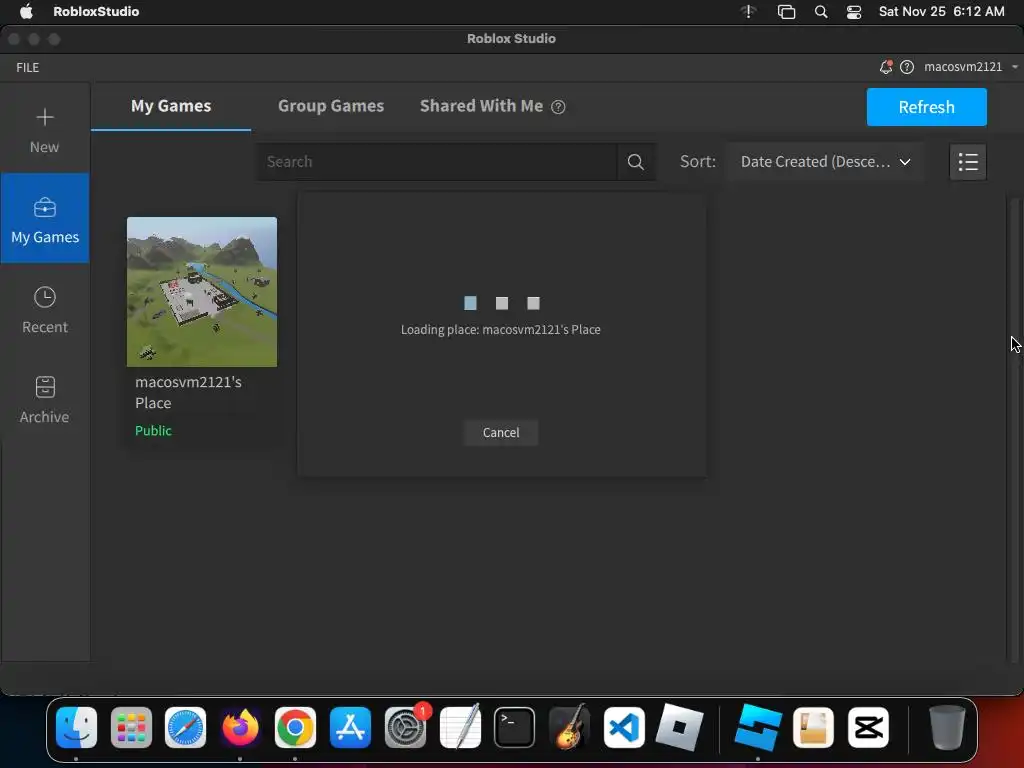Click the date and time in menu bar

pyautogui.click(x=941, y=12)
